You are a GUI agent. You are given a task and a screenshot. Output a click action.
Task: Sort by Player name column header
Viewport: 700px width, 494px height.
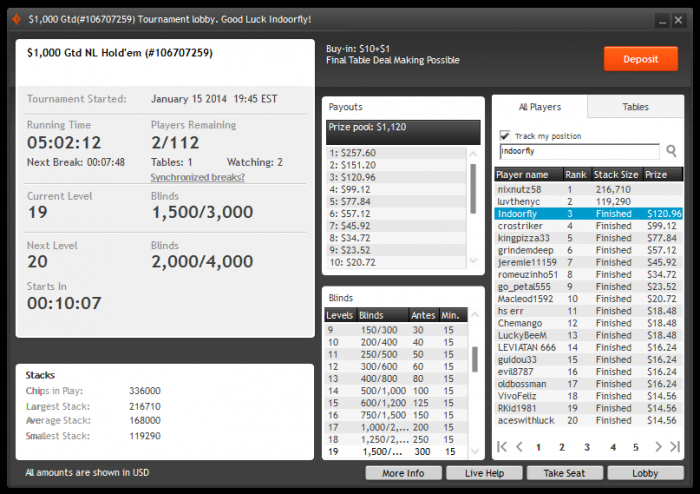pyautogui.click(x=528, y=174)
